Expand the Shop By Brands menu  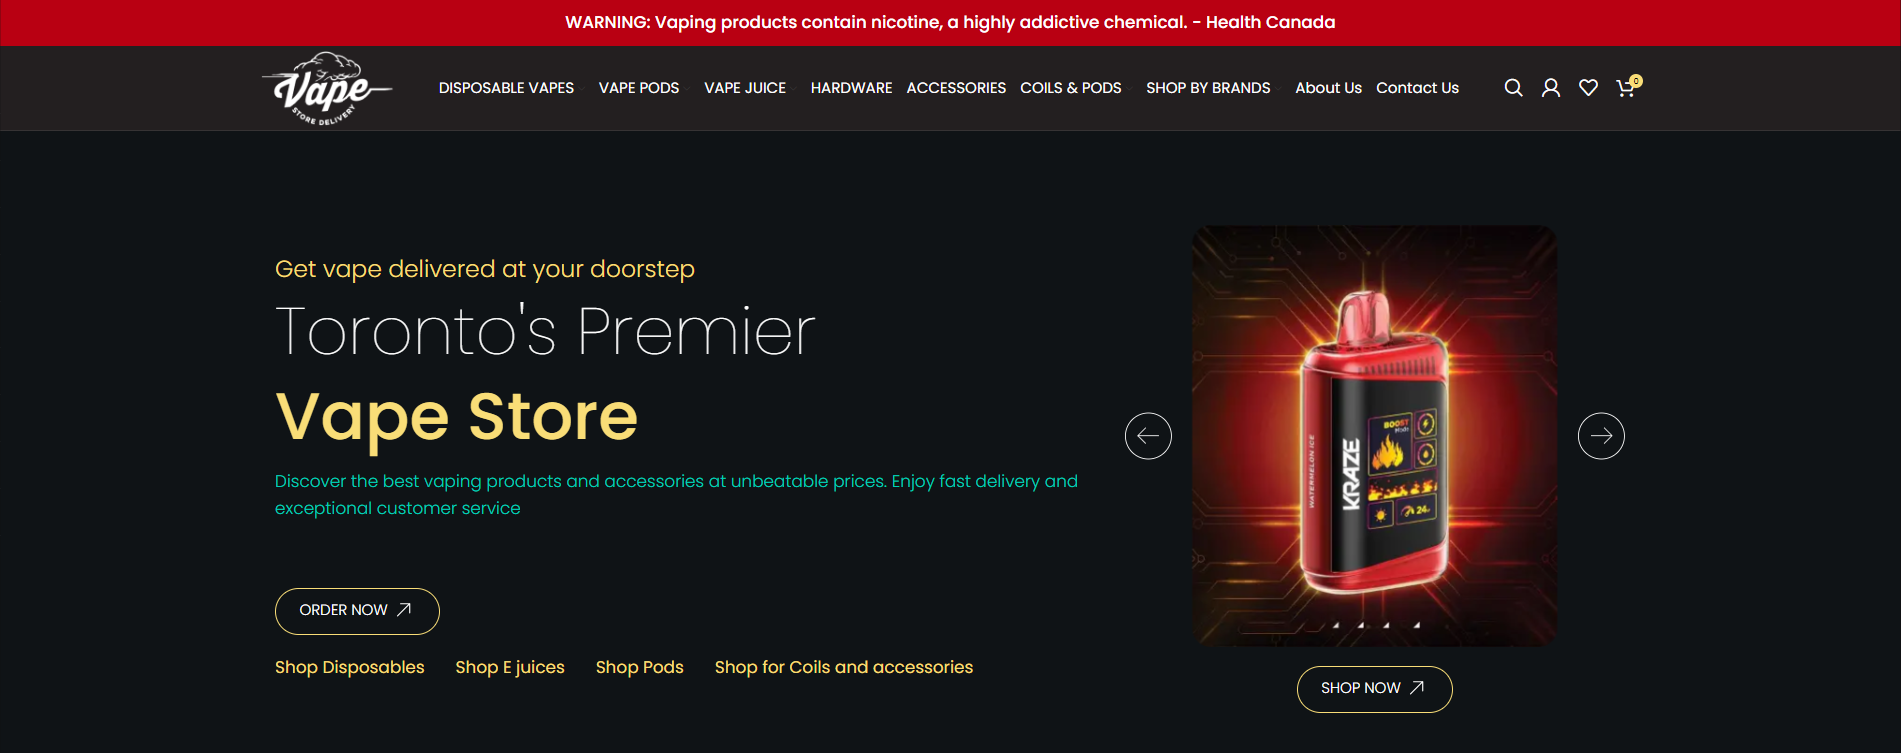[x=1208, y=88]
